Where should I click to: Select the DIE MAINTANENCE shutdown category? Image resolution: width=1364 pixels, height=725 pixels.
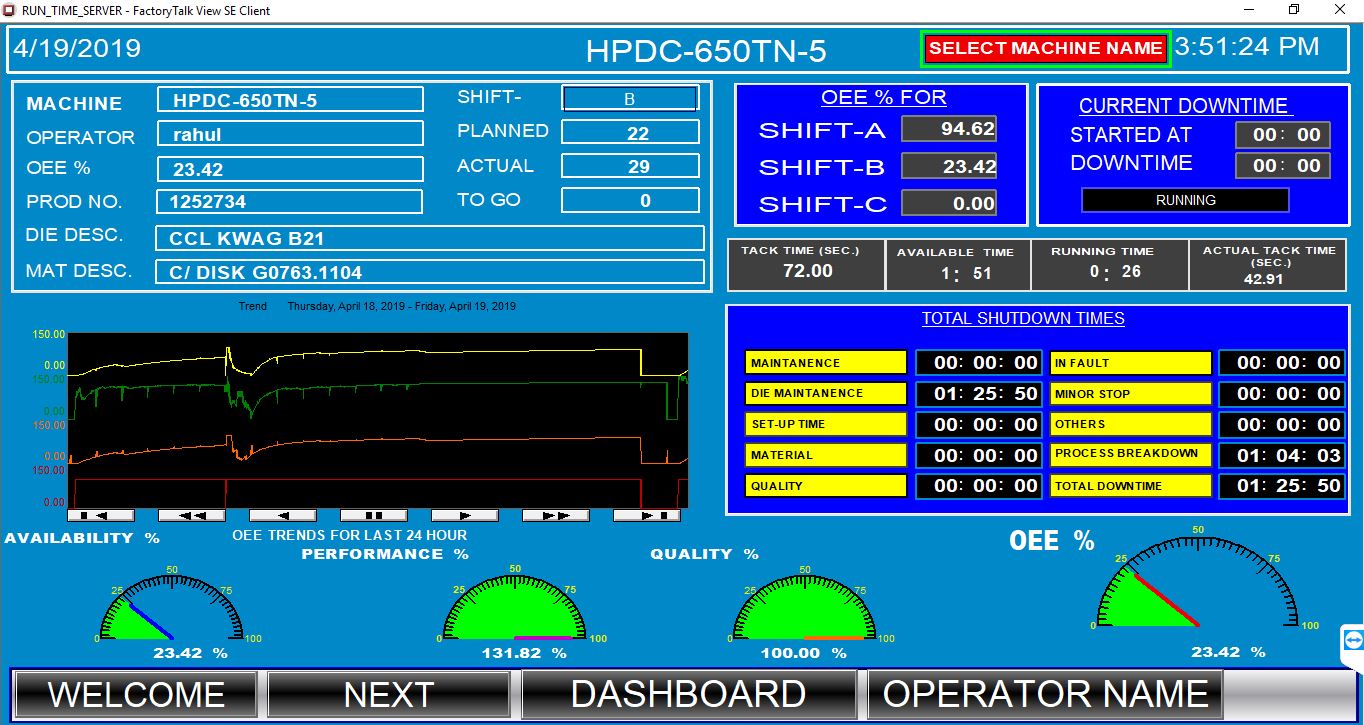pyautogui.click(x=824, y=393)
